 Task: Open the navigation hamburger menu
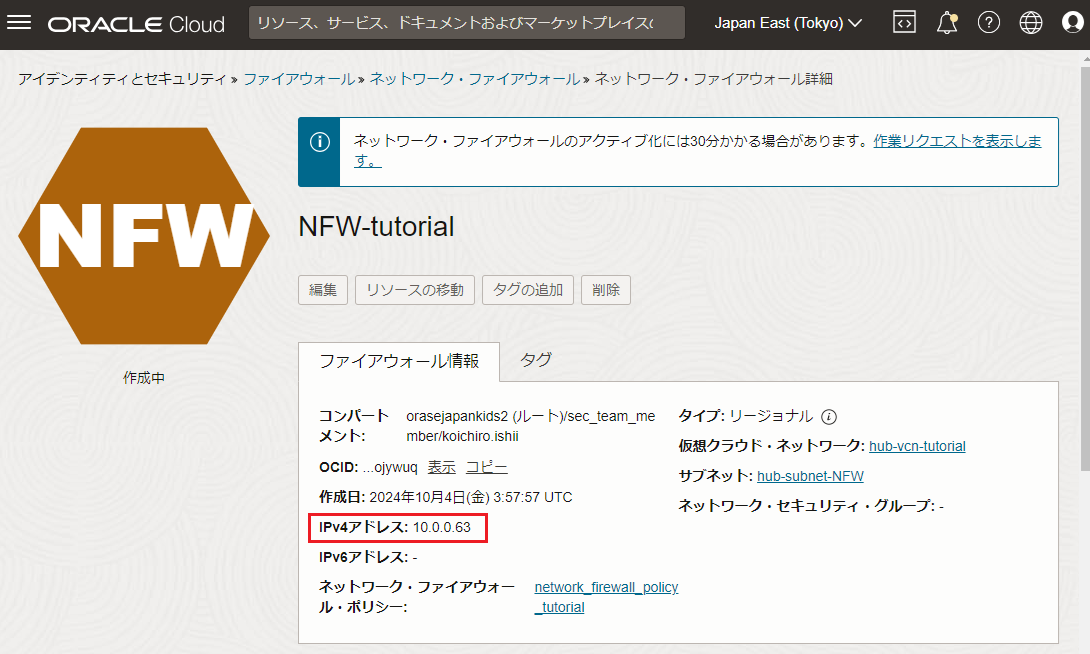coord(20,22)
